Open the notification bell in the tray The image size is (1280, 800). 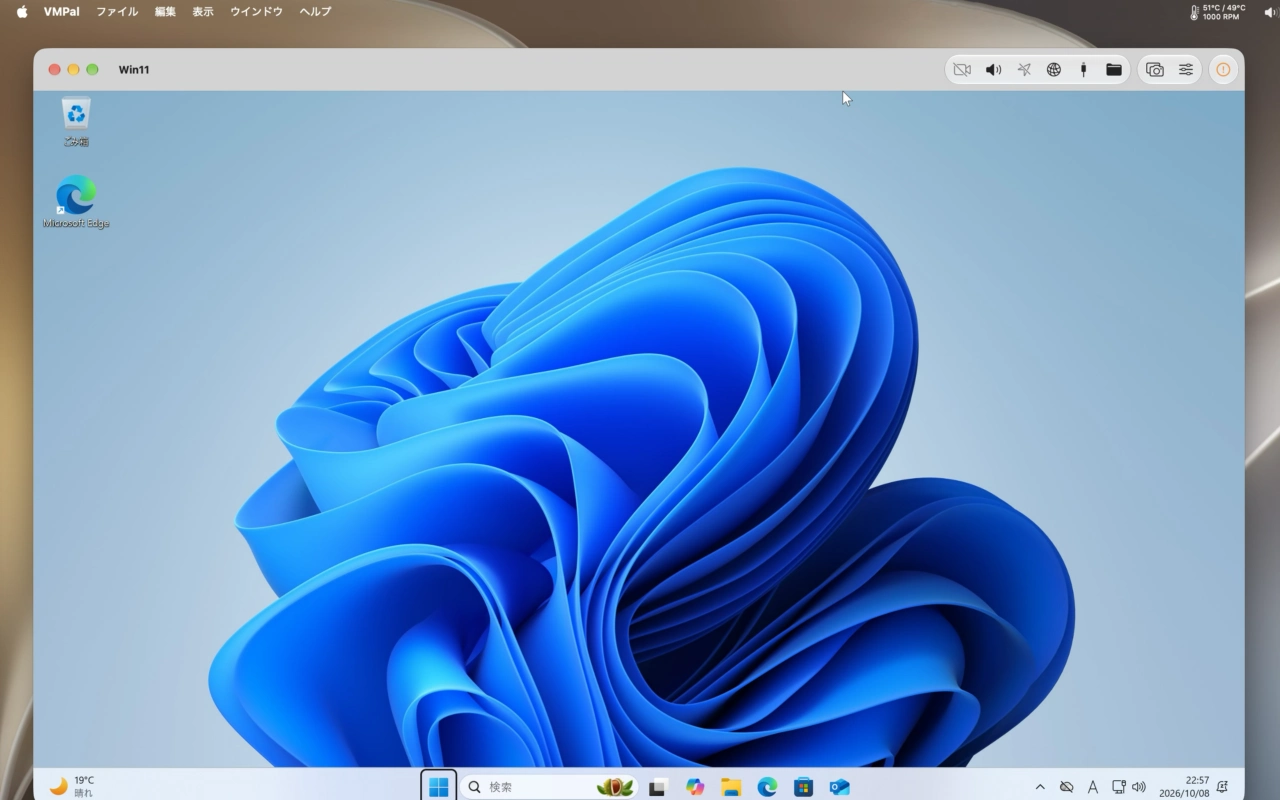tap(1222, 787)
